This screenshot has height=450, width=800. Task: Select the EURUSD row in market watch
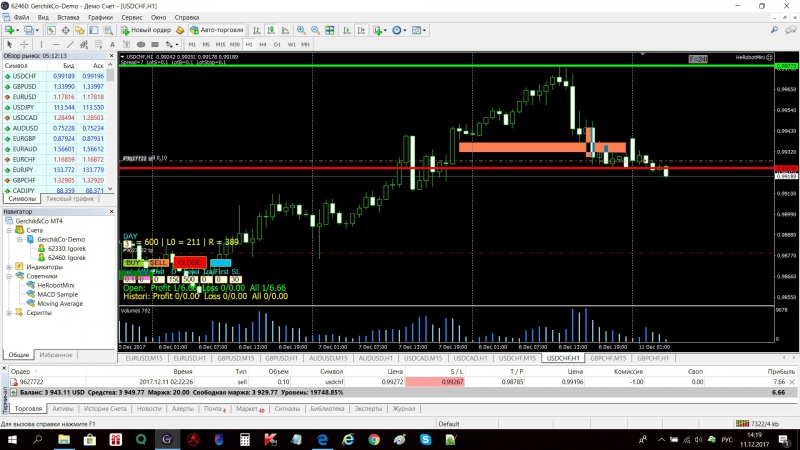[x=55, y=97]
